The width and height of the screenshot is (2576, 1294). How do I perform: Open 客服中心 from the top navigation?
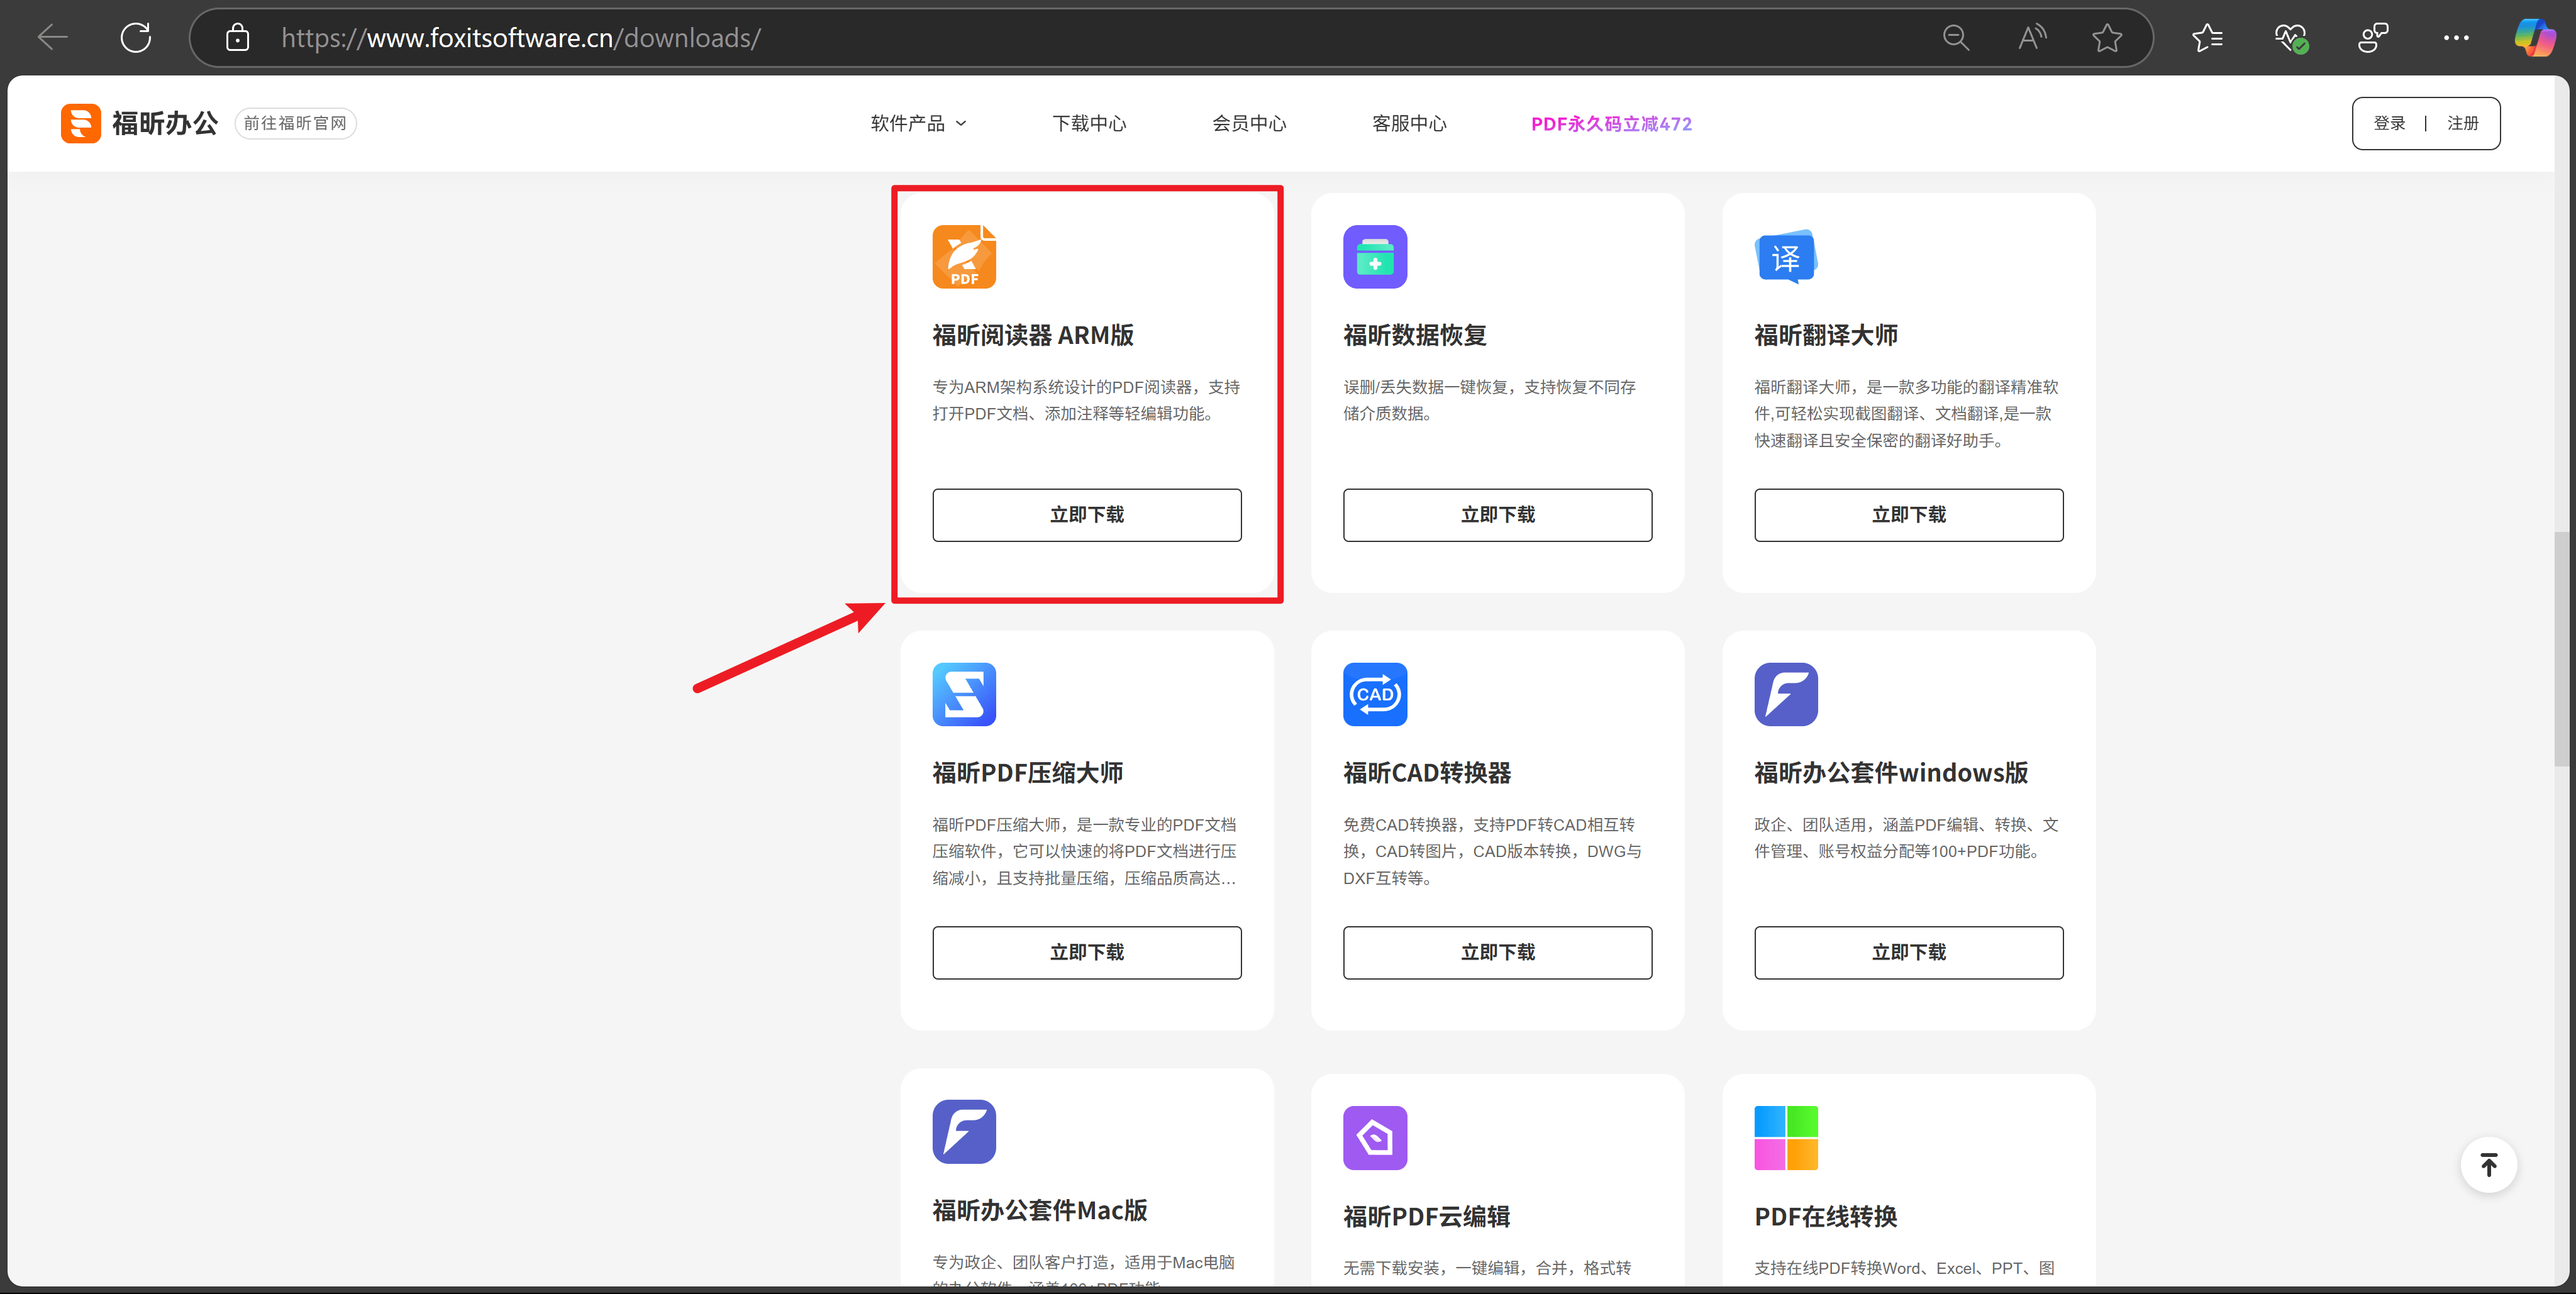pyautogui.click(x=1408, y=123)
